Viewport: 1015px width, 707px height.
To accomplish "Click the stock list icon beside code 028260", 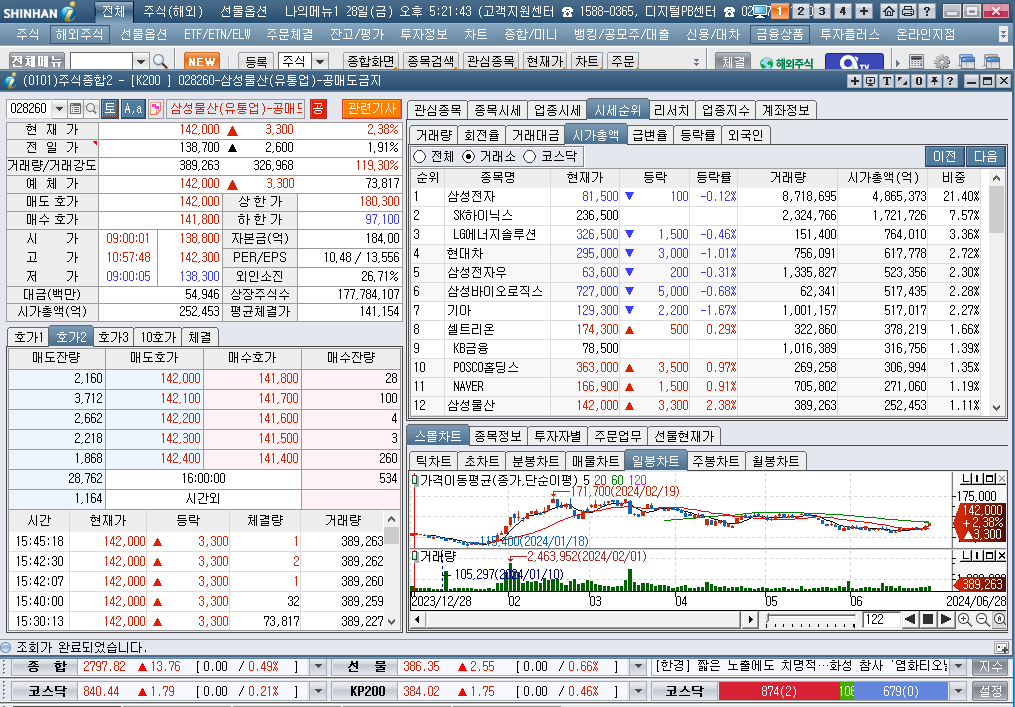I will point(75,108).
